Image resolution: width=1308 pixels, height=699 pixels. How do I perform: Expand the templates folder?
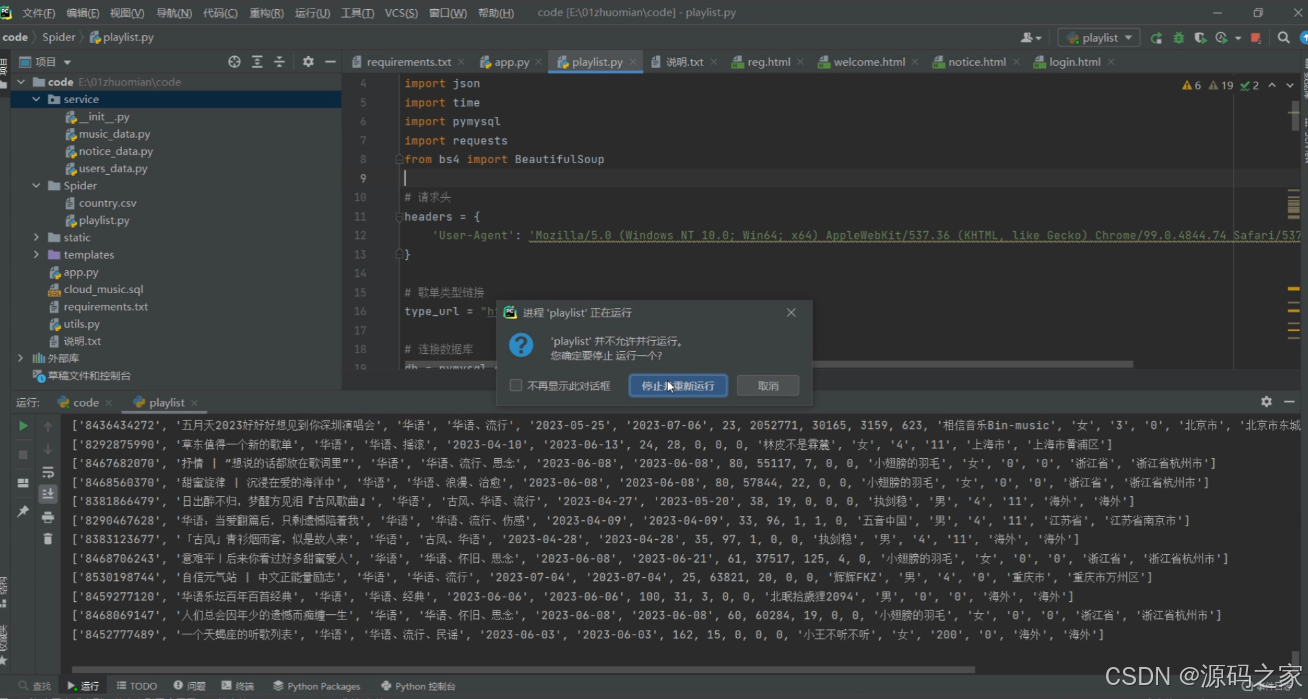point(37,255)
